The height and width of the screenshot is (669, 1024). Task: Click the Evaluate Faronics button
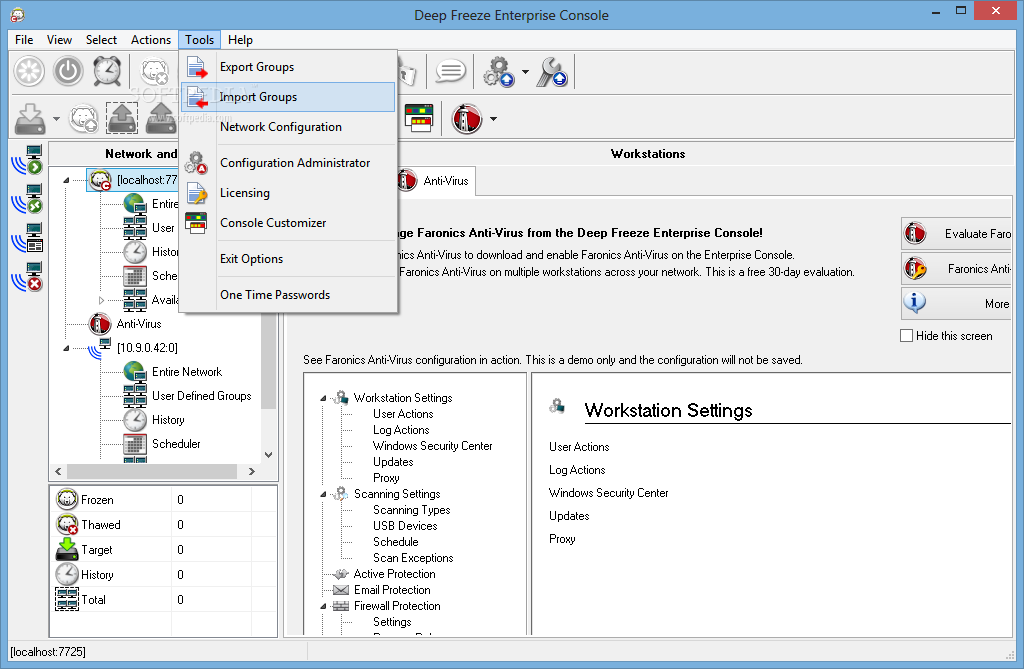[957, 233]
